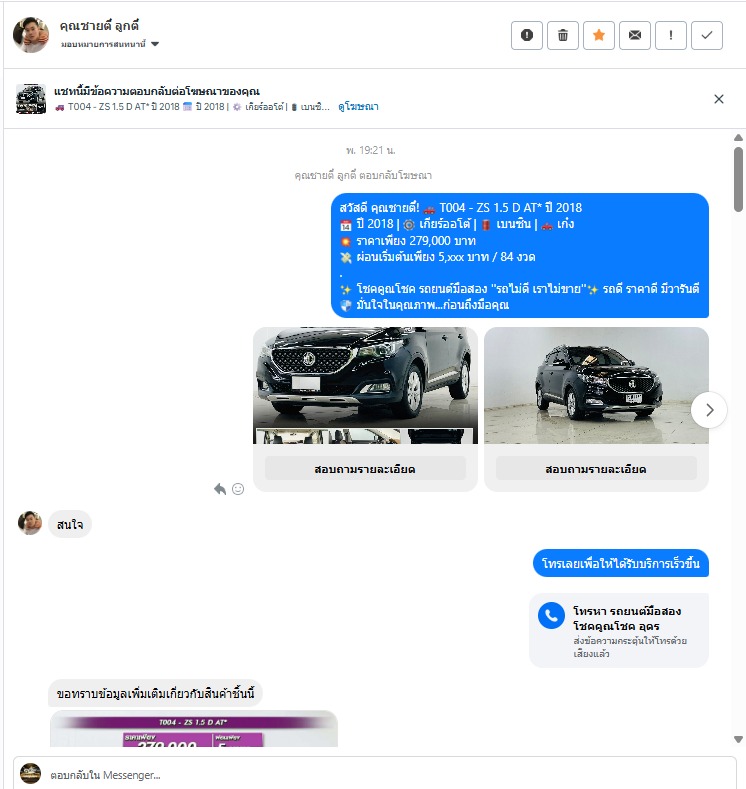Delete conversation with the trash icon
The height and width of the screenshot is (789, 746).
(563, 35)
